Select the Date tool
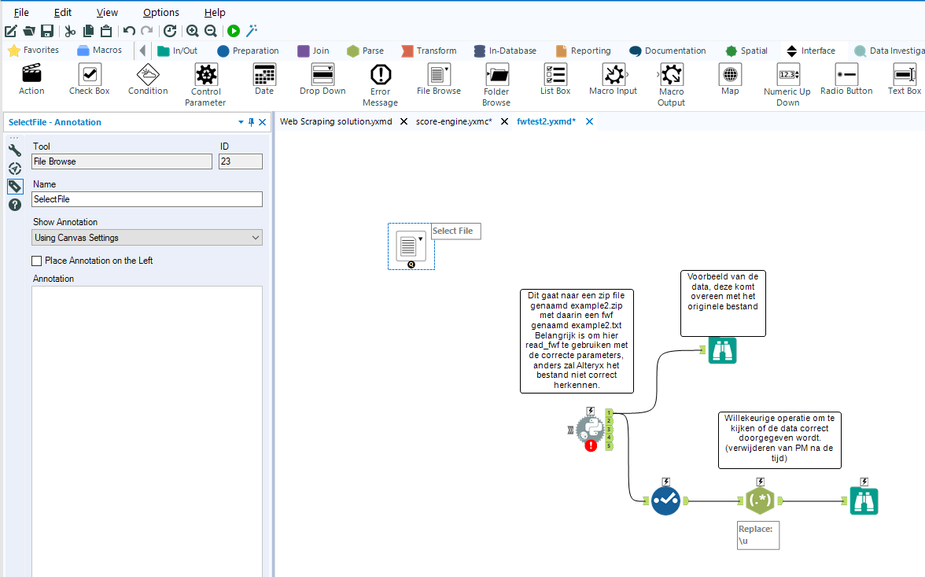Screen dimensions: 925x577 [264, 80]
